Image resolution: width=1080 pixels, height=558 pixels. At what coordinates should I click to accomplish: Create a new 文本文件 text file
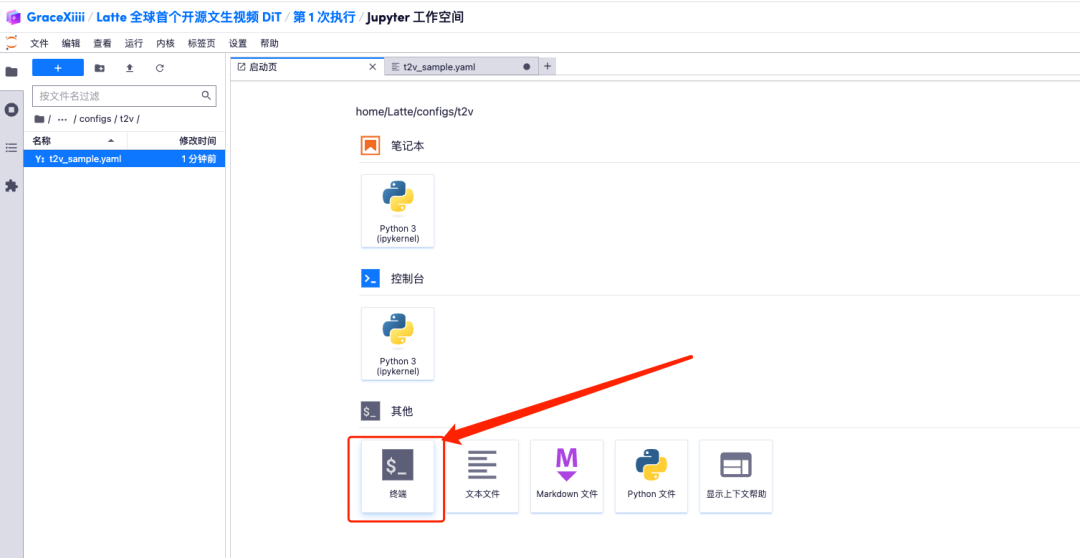coord(482,476)
